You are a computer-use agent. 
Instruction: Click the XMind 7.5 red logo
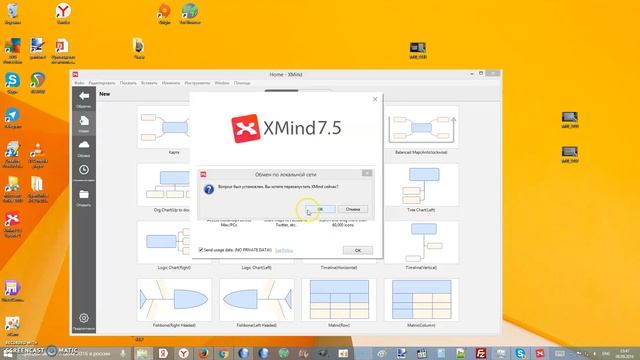click(245, 128)
